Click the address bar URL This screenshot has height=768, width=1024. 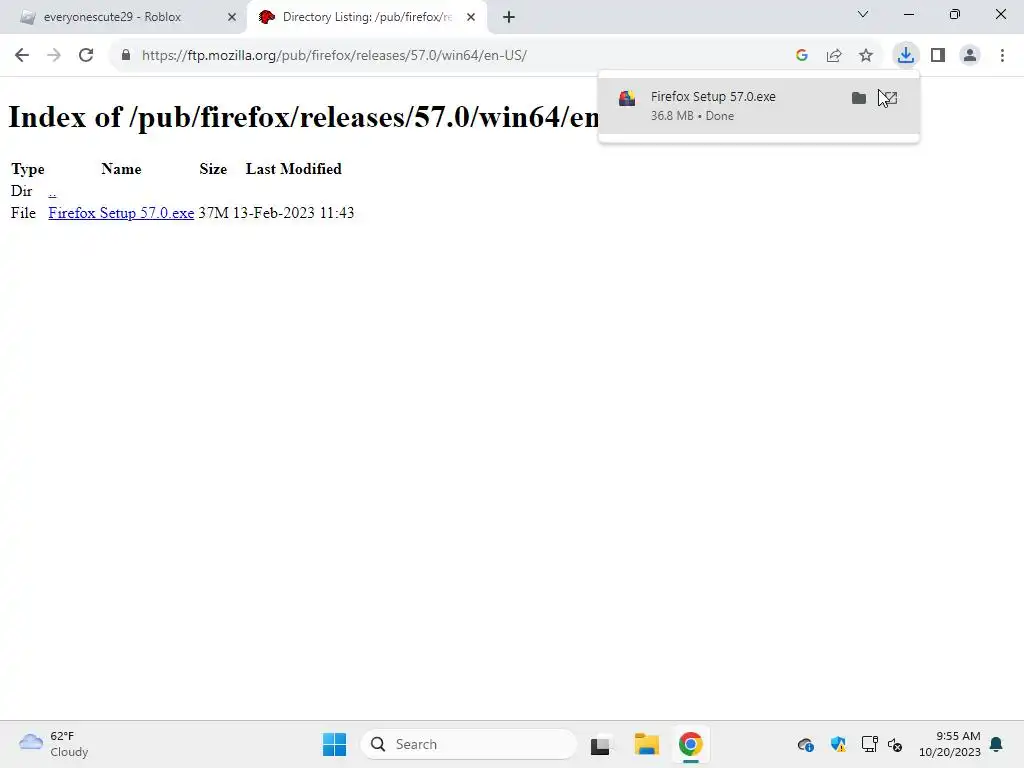[334, 56]
